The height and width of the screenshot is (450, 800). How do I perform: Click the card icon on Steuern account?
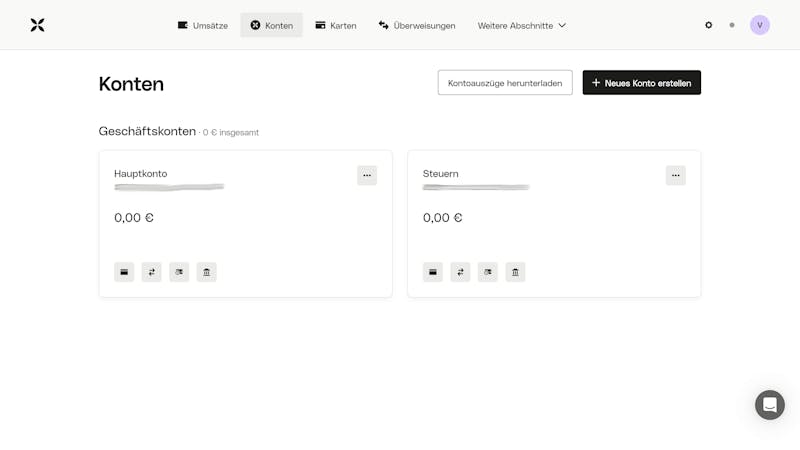(x=433, y=272)
